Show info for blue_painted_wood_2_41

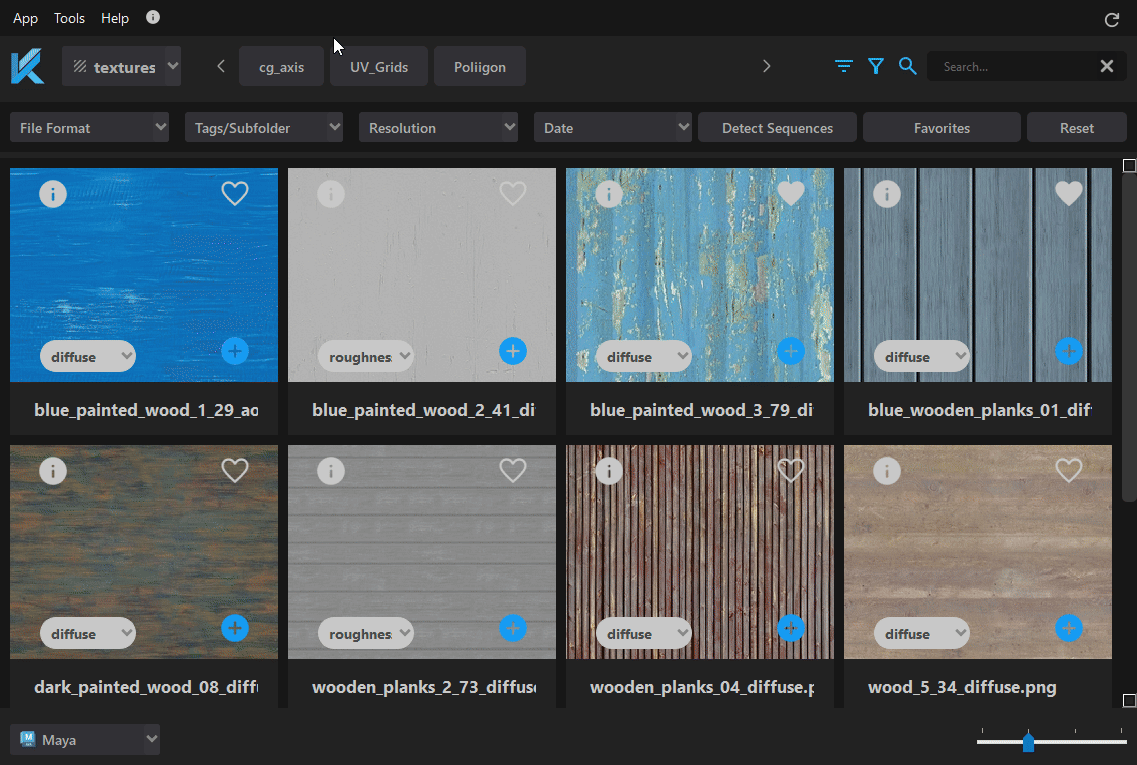[331, 194]
